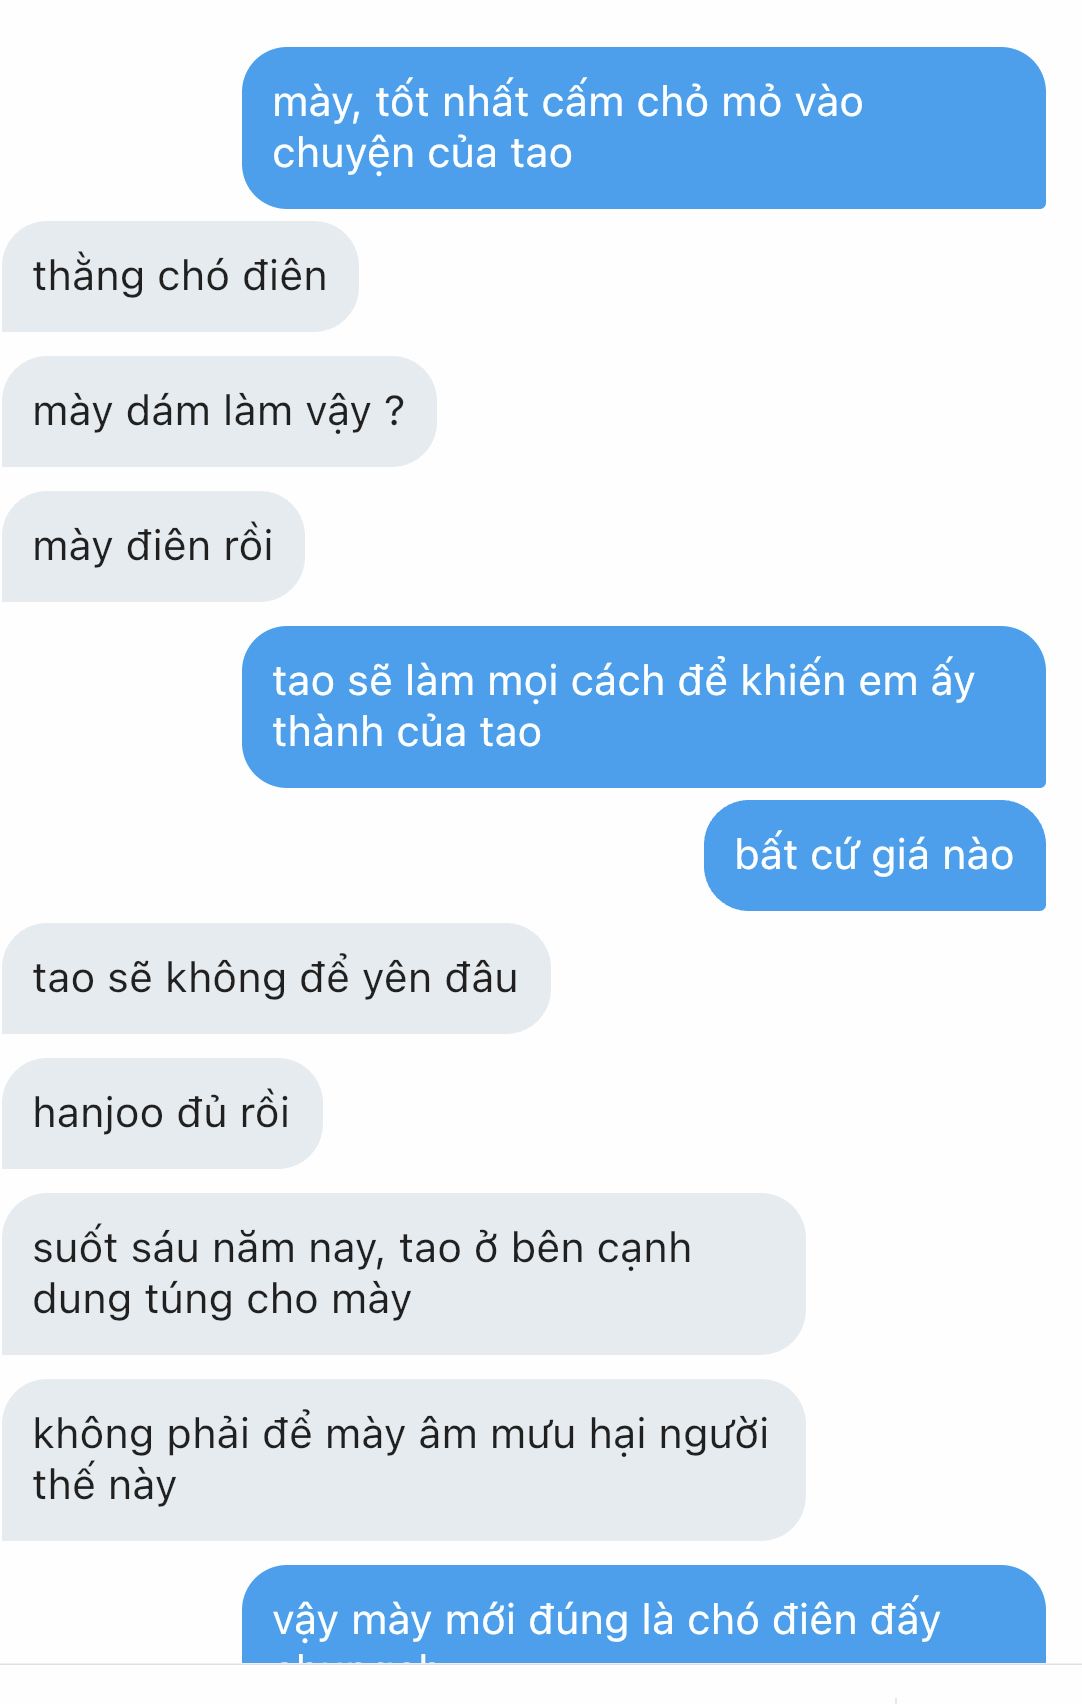Image resolution: width=1082 pixels, height=1704 pixels.
Task: Select the gray bubble 'thằng chó điên'
Action: click(180, 276)
